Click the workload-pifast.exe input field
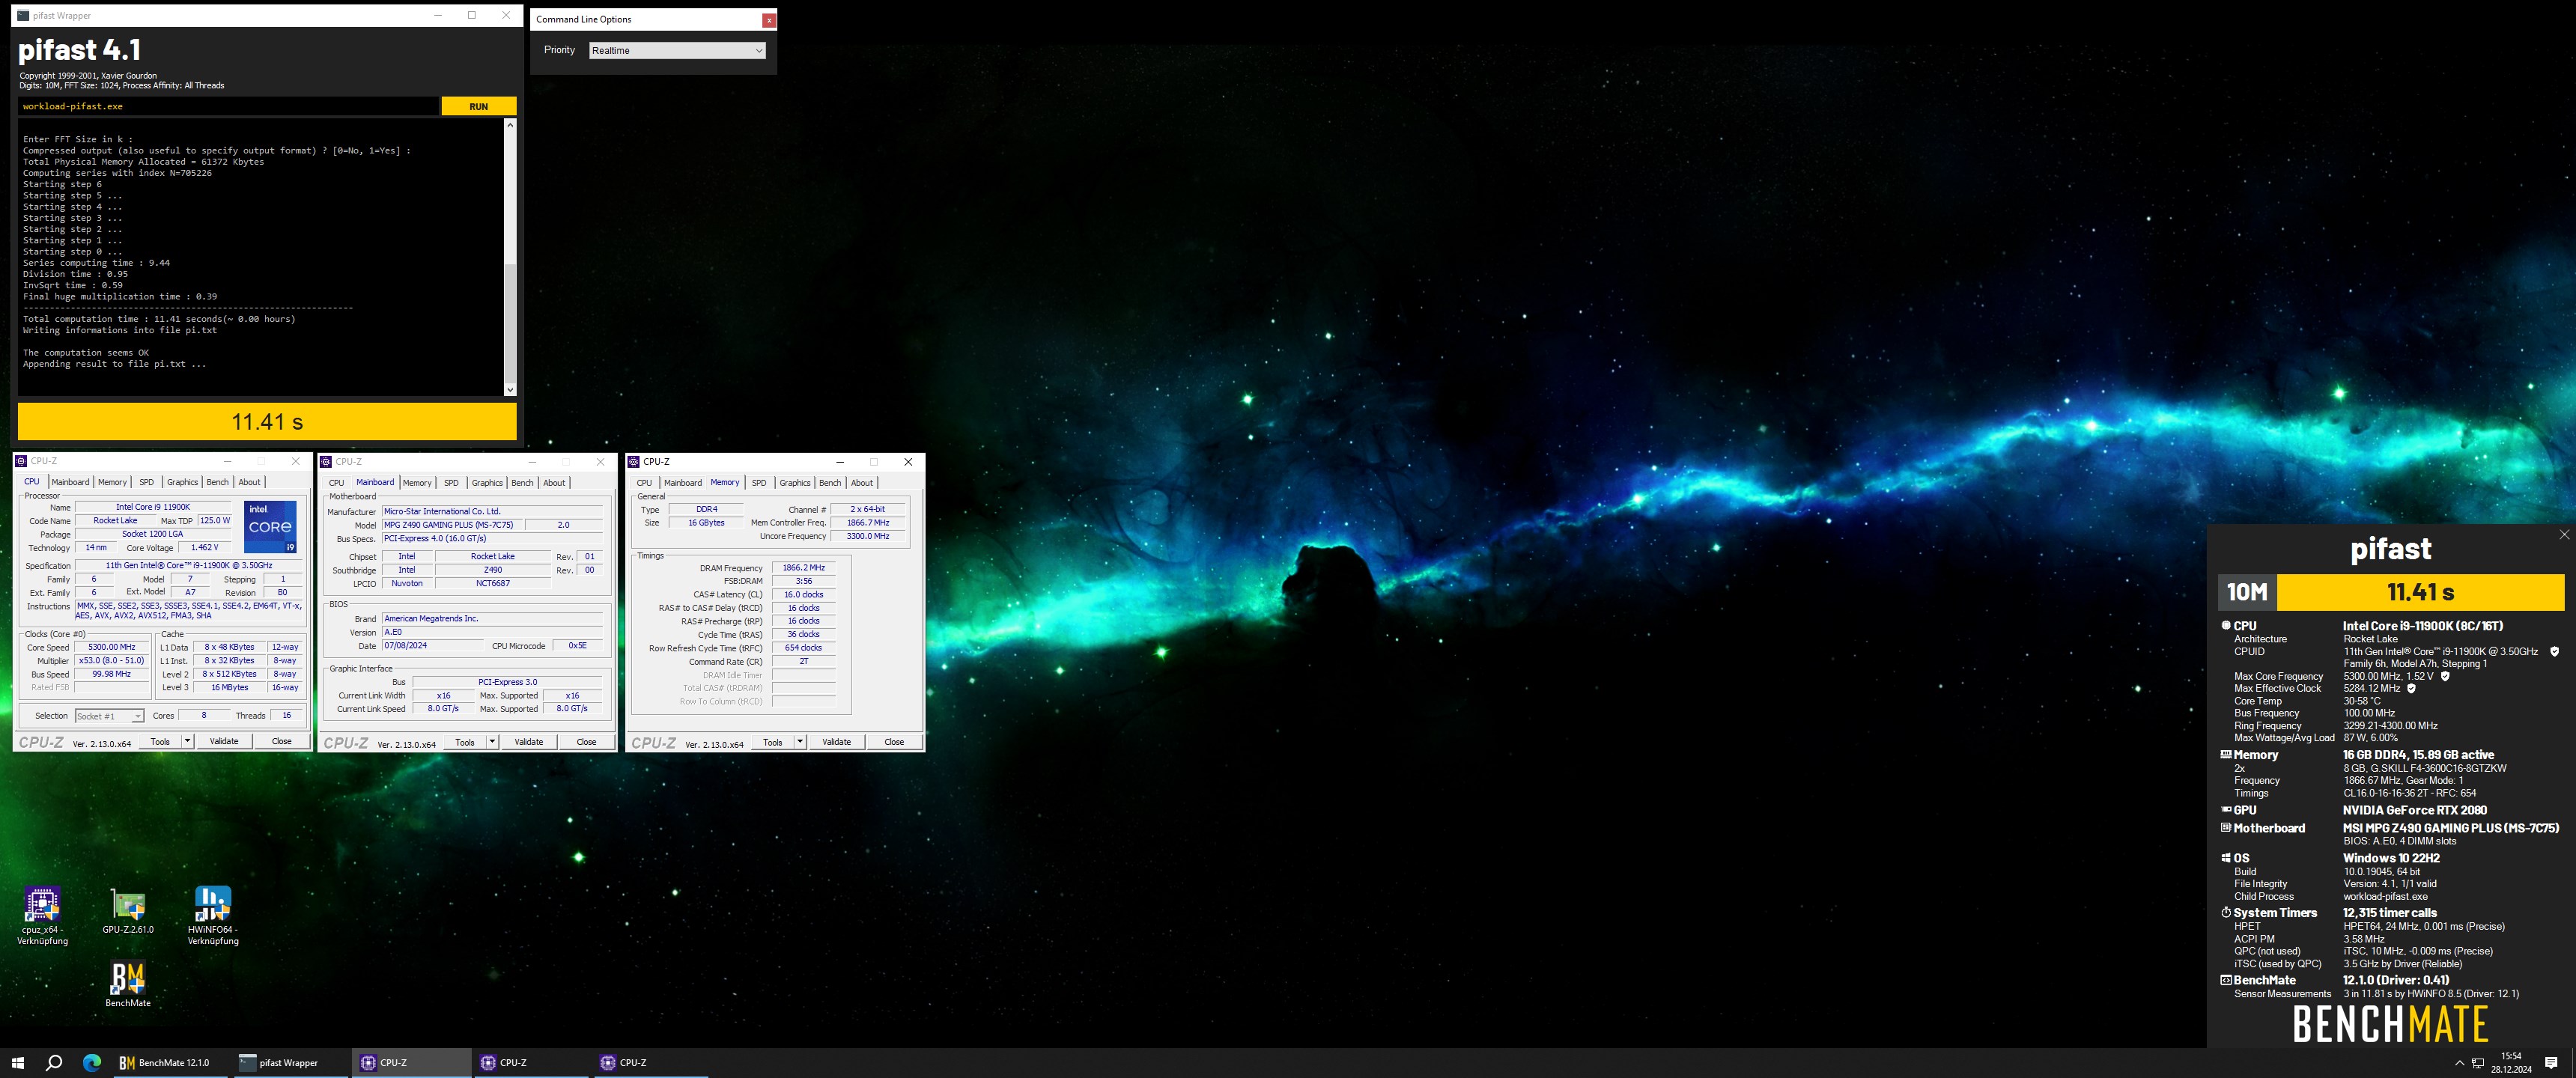Screen dimensions: 2576x1078 point(228,106)
